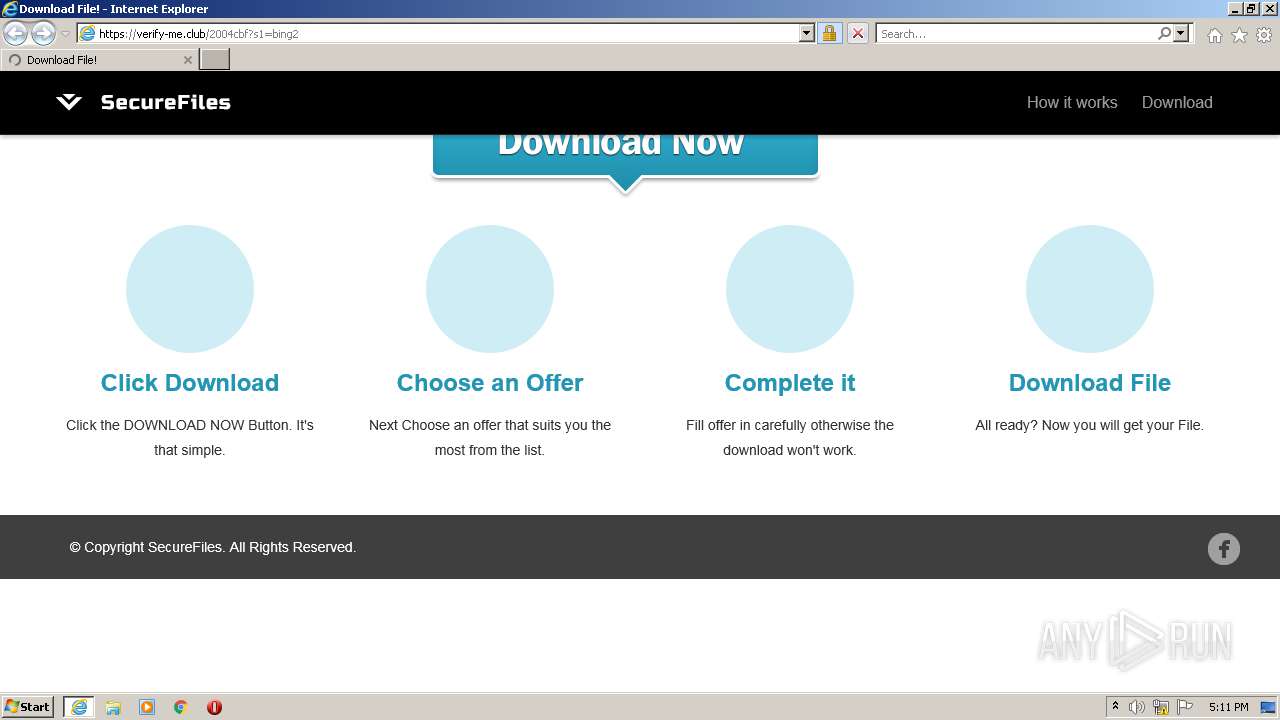Open the recent pages dropdown arrow
Screen dimensions: 1280x720
(x=65, y=34)
